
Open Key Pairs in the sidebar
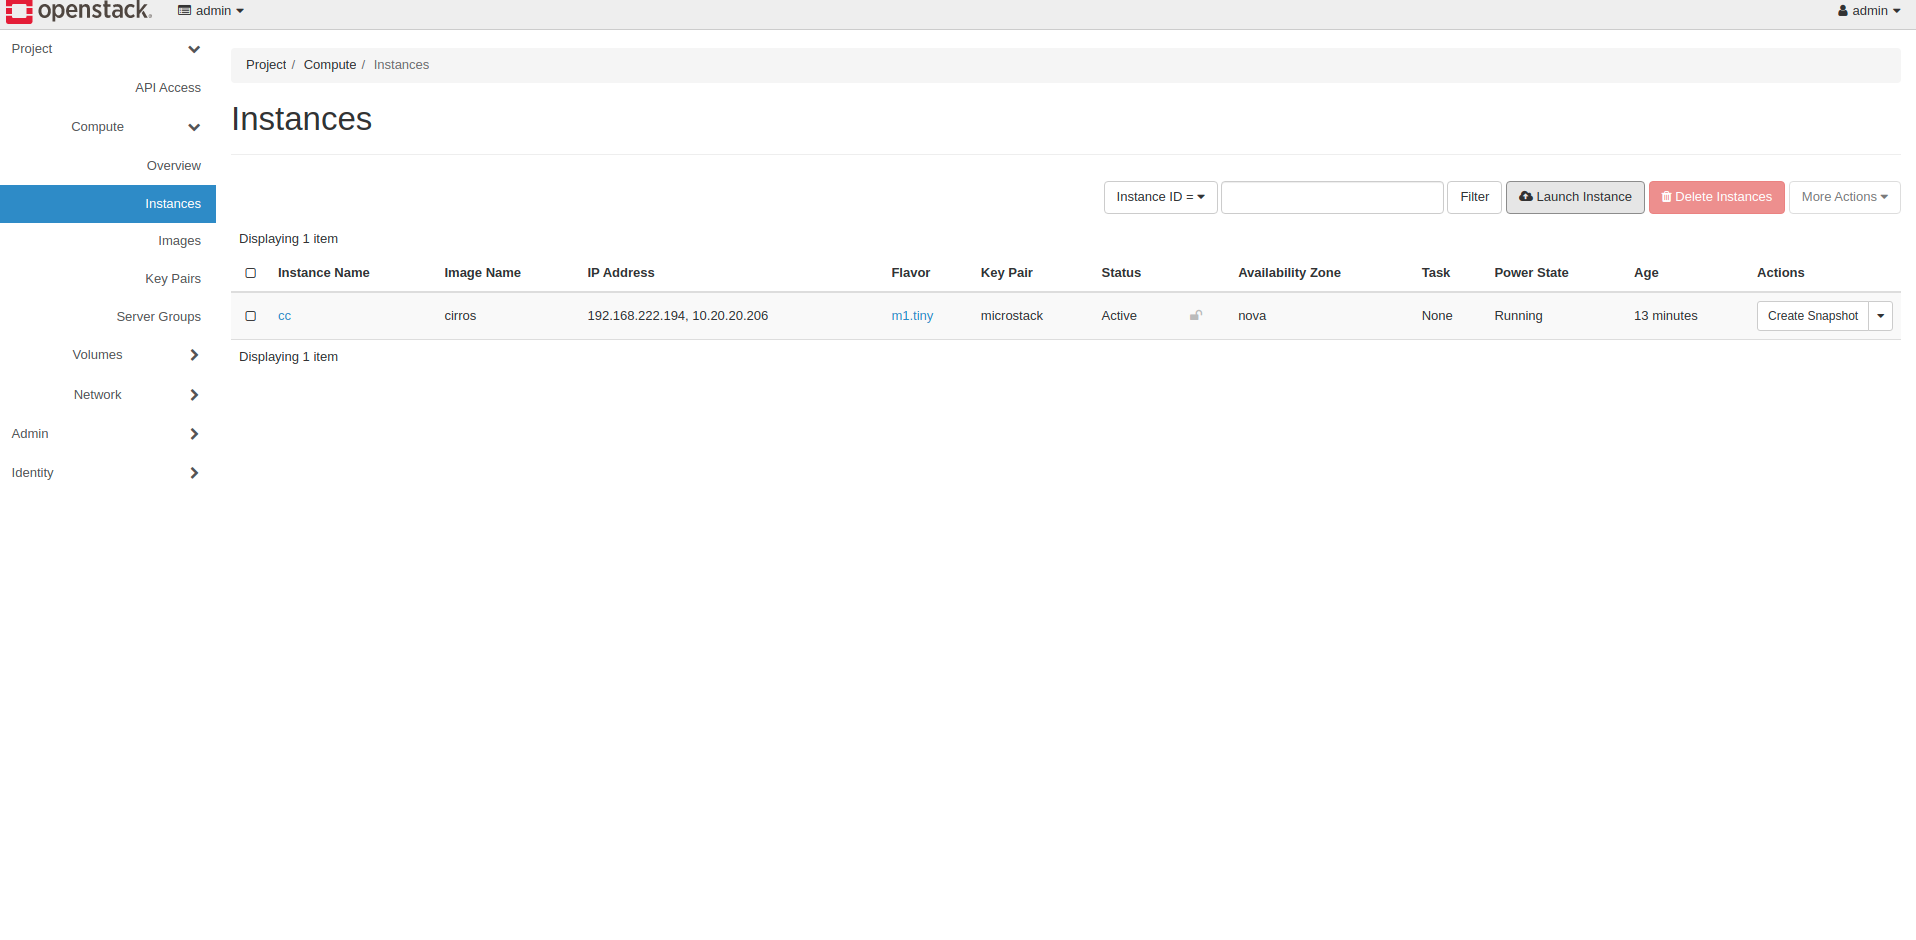point(173,279)
